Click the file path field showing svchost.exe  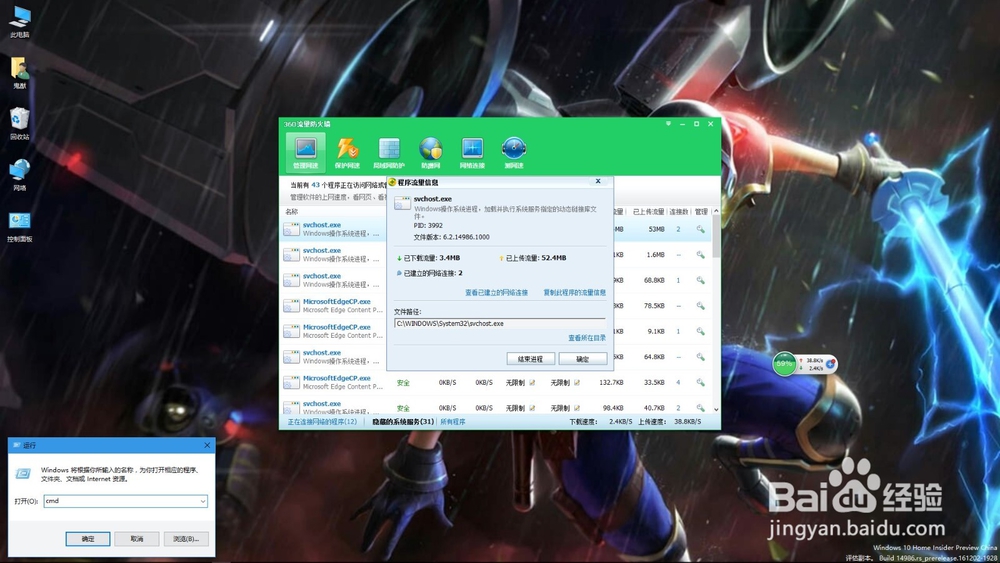[499, 323]
